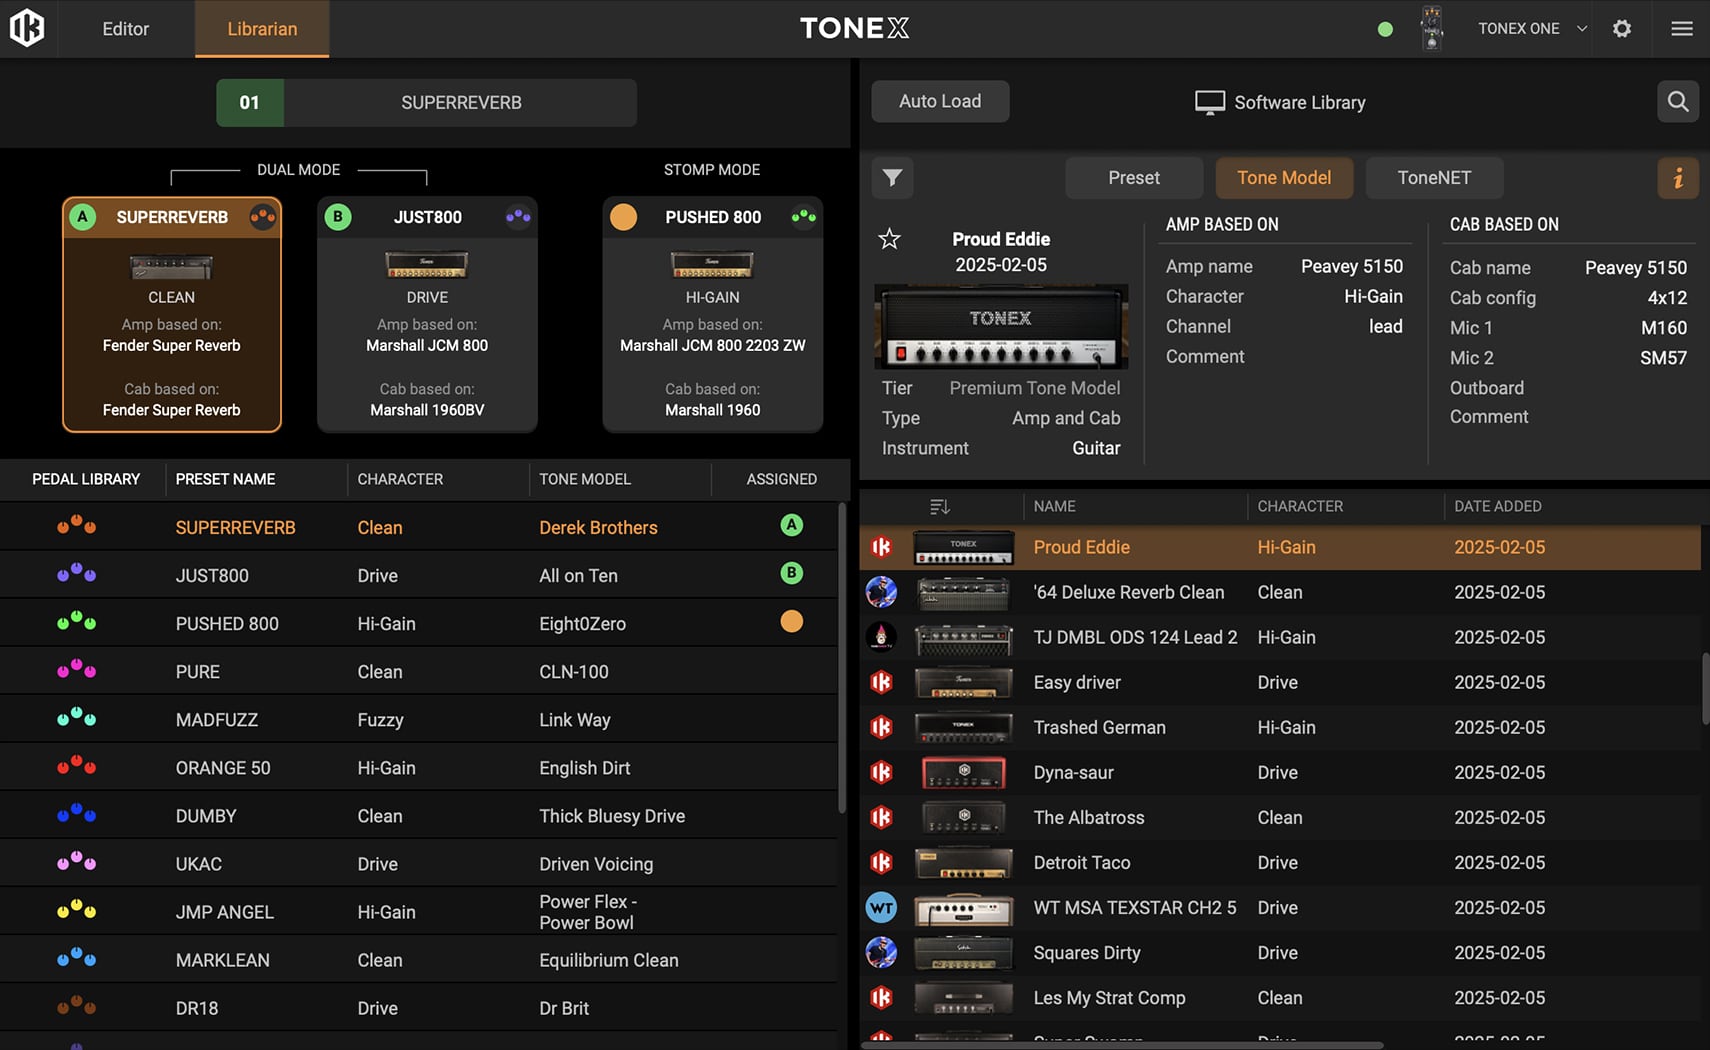
Task: Click the sort icon above the model list
Action: point(939,506)
